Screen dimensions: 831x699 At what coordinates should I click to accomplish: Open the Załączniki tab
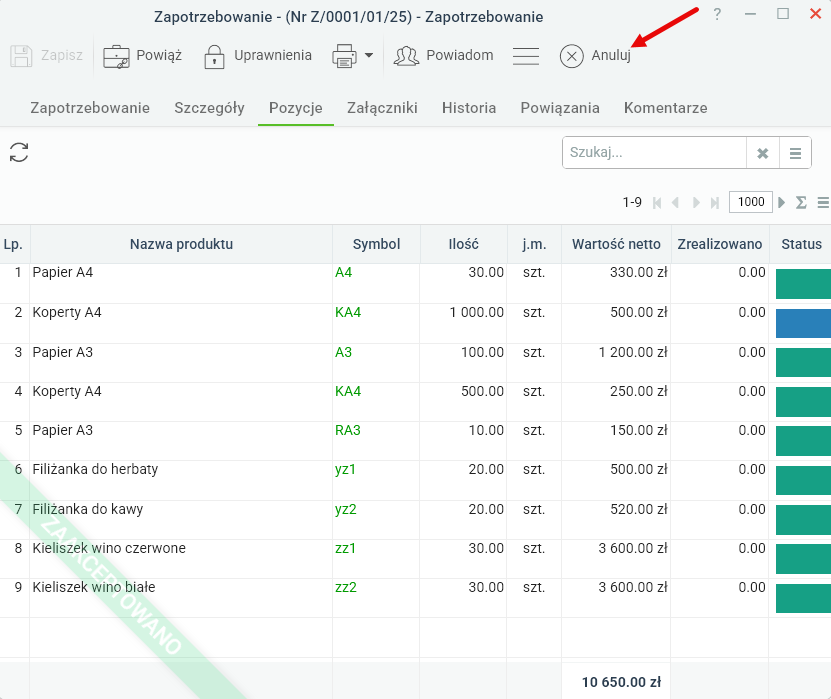[382, 108]
